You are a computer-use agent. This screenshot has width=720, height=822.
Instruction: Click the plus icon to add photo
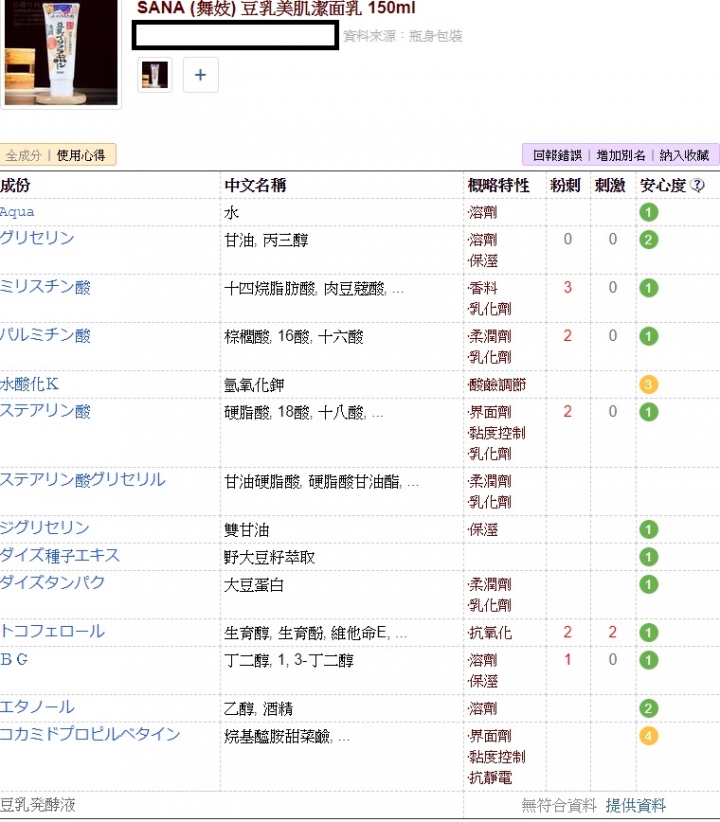200,75
